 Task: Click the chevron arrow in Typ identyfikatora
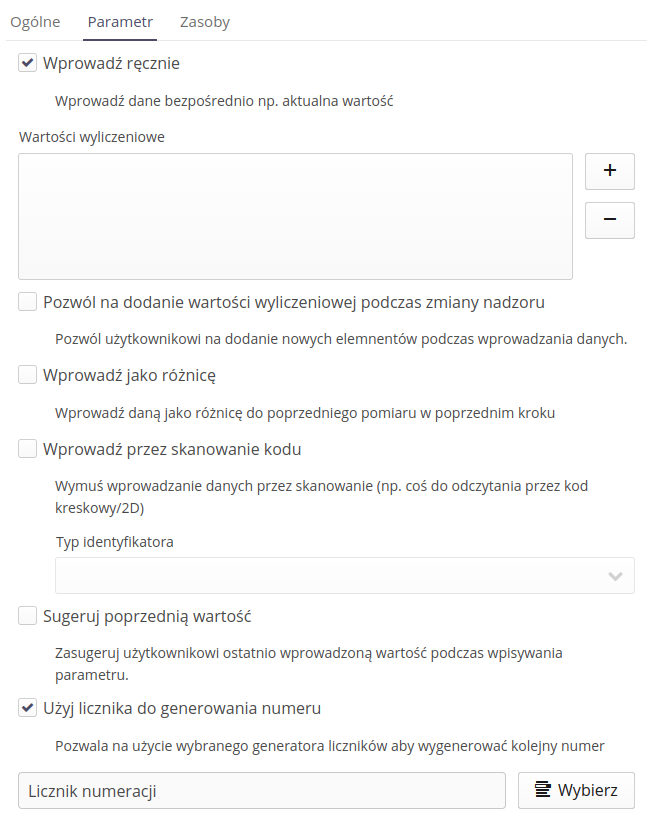[616, 576]
